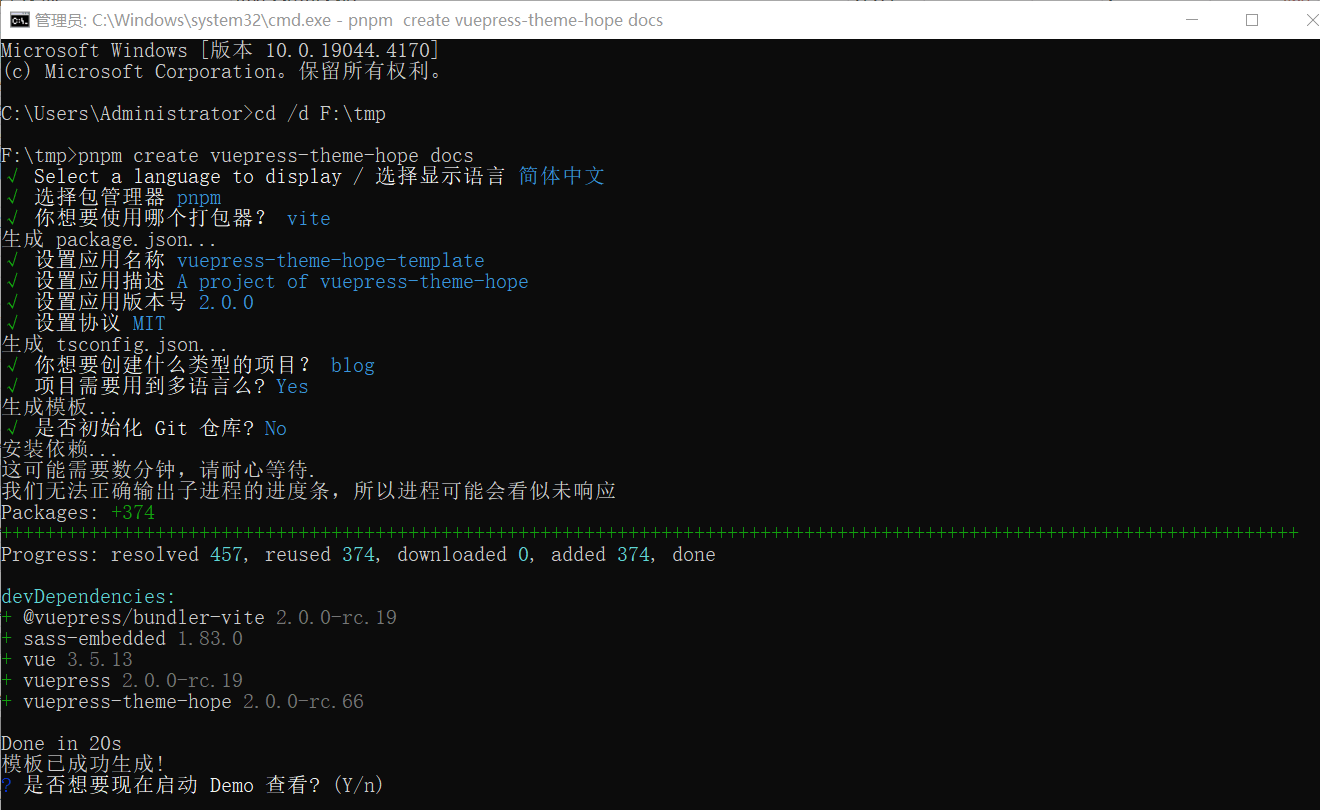Click the '生成 package.json...' line
Screen dimensions: 1320x810
click(109, 239)
